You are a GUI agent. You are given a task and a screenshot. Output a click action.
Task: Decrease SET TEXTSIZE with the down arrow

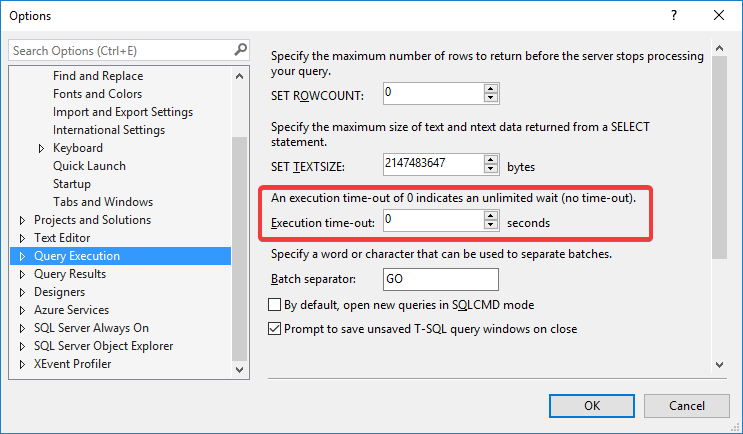491,169
